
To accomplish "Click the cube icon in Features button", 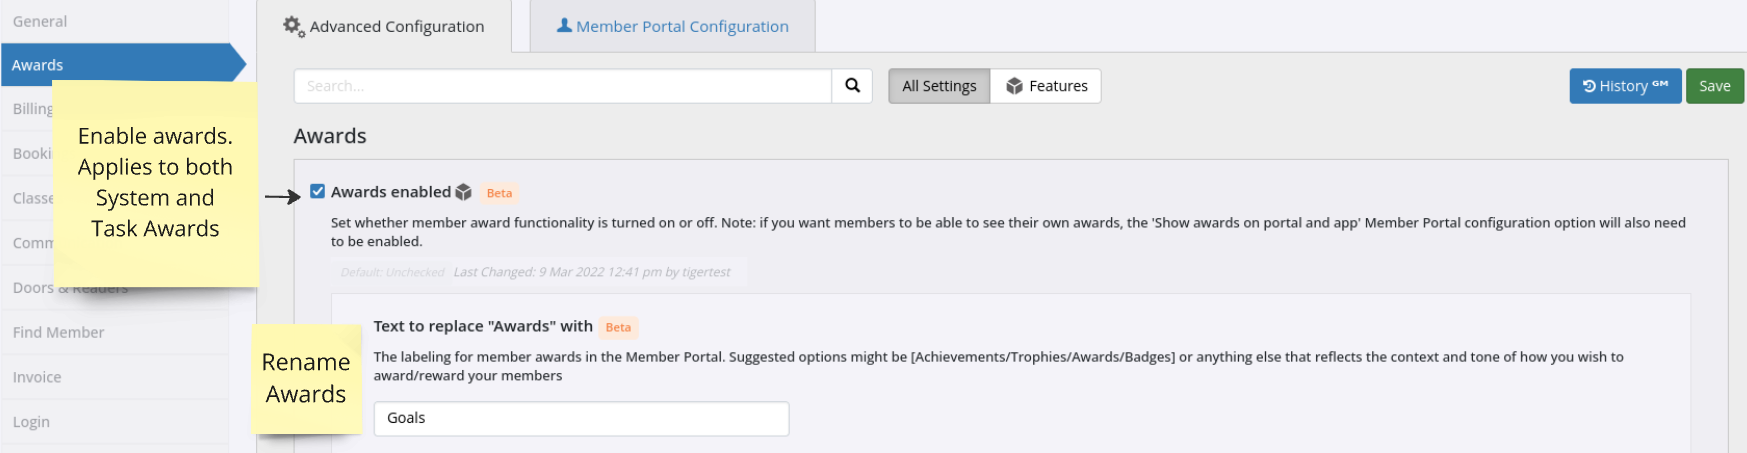I will click(1014, 86).
